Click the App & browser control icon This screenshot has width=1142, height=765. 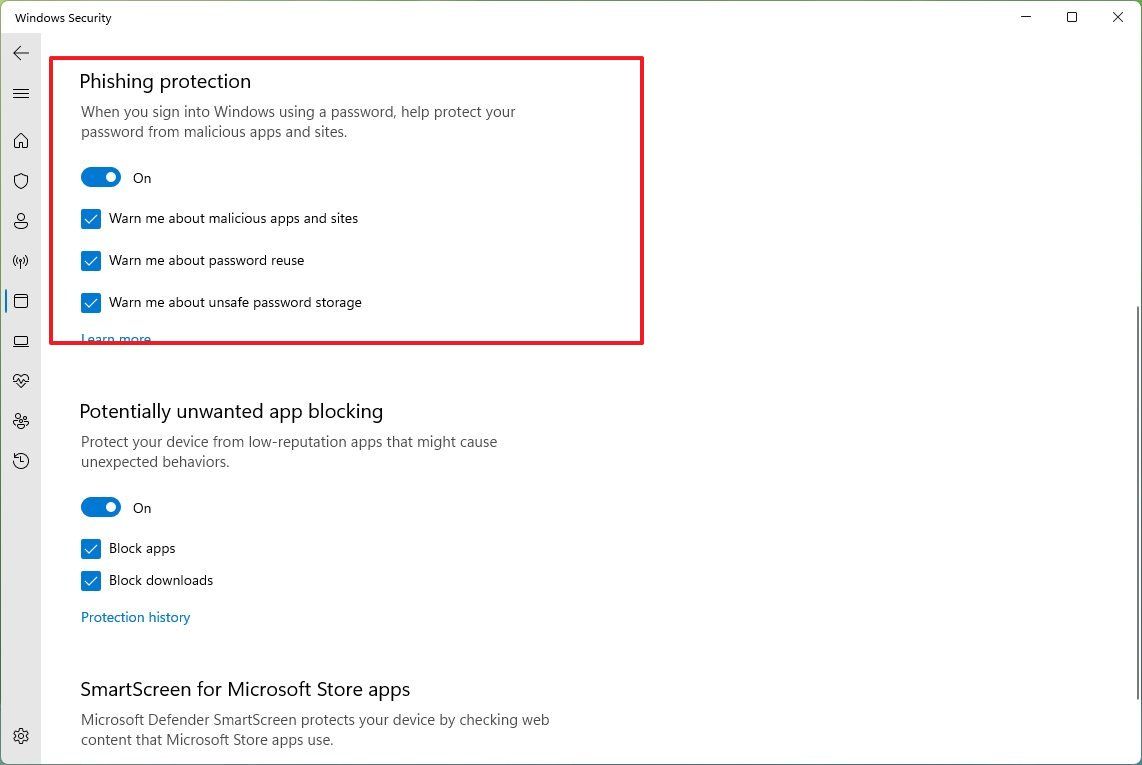click(x=21, y=301)
